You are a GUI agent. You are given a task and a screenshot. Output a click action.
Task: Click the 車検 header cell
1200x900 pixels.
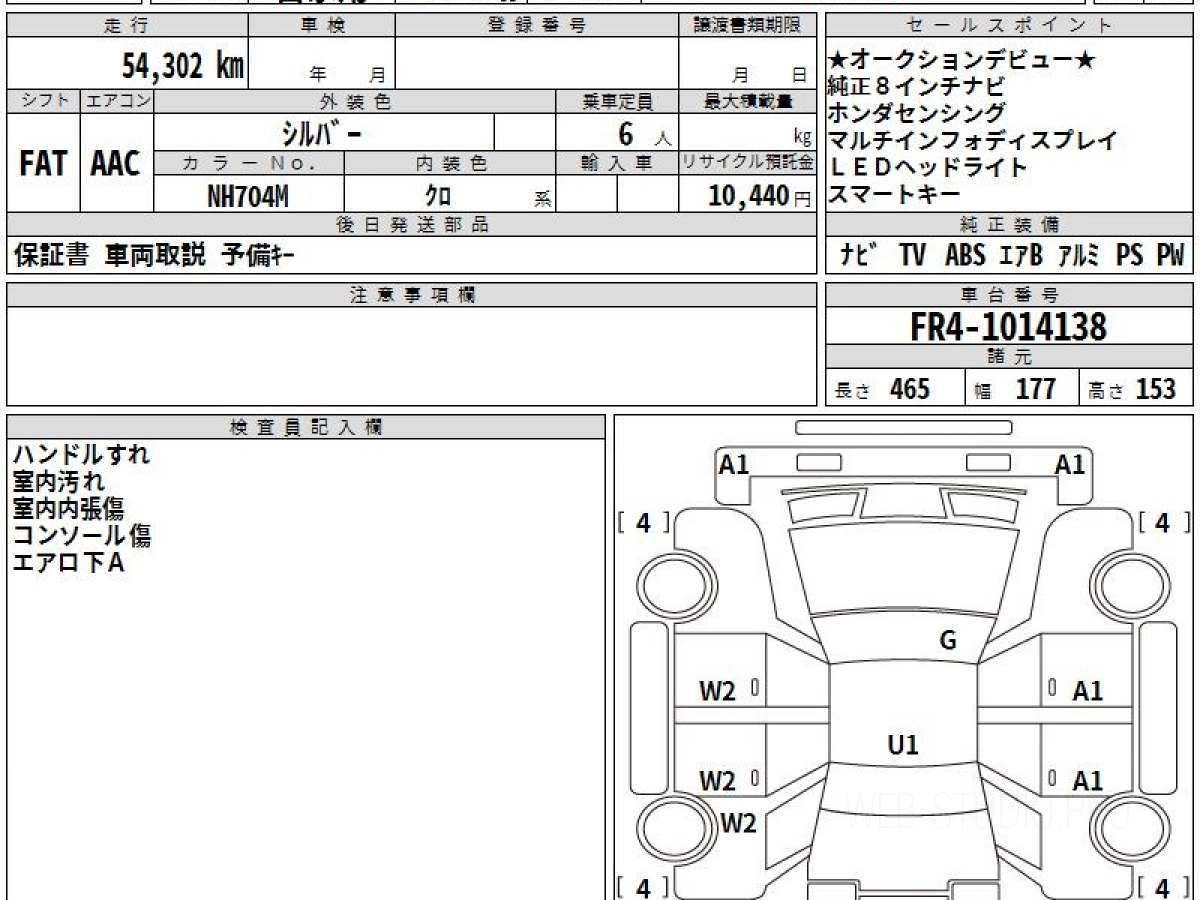[x=322, y=26]
